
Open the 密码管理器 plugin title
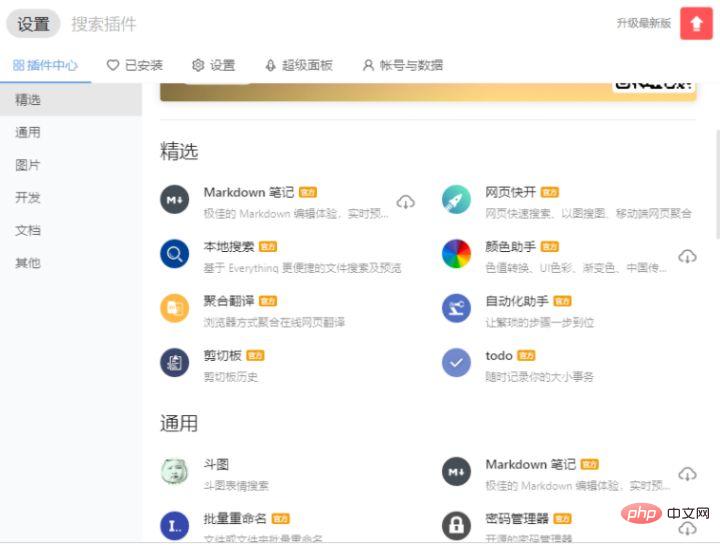coord(517,518)
